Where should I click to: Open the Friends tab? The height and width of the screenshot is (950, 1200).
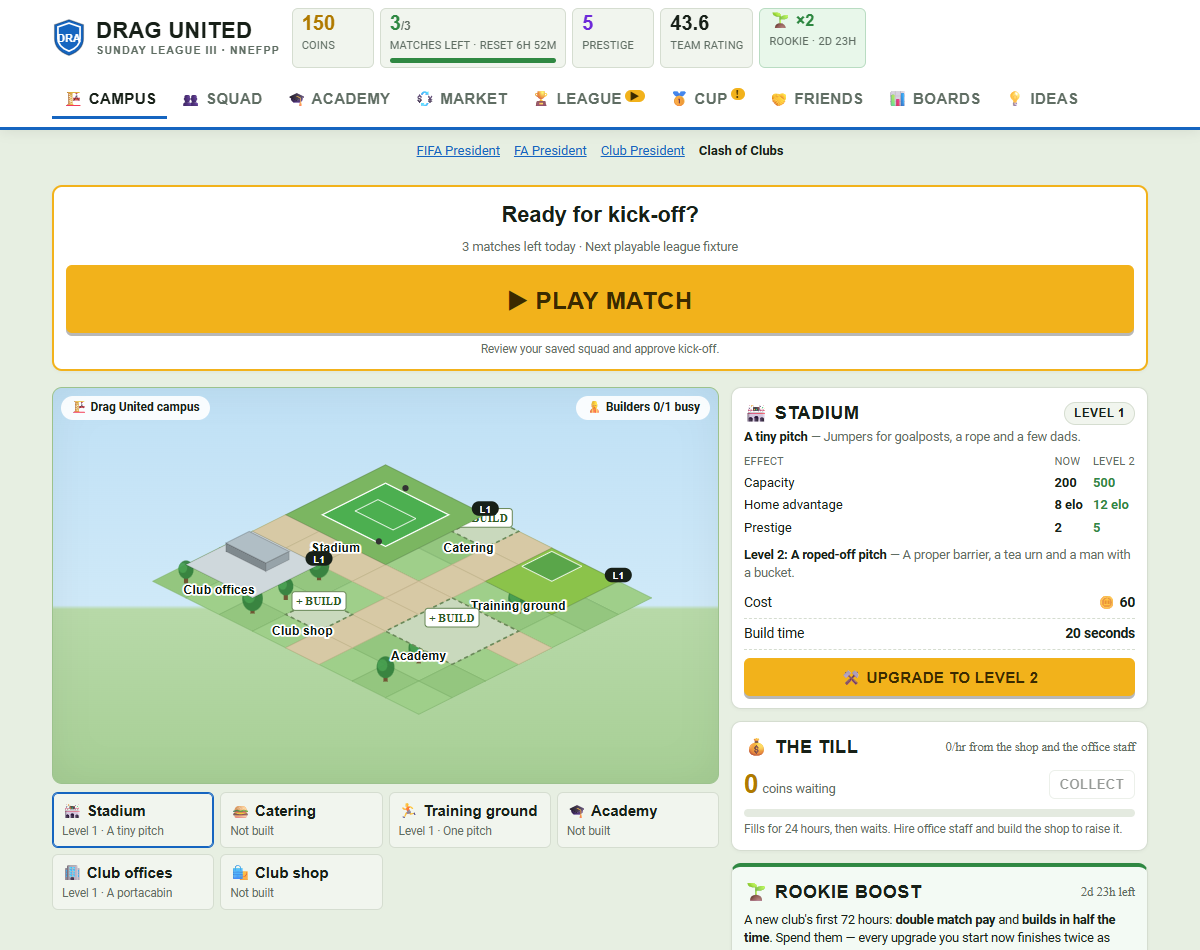click(817, 99)
